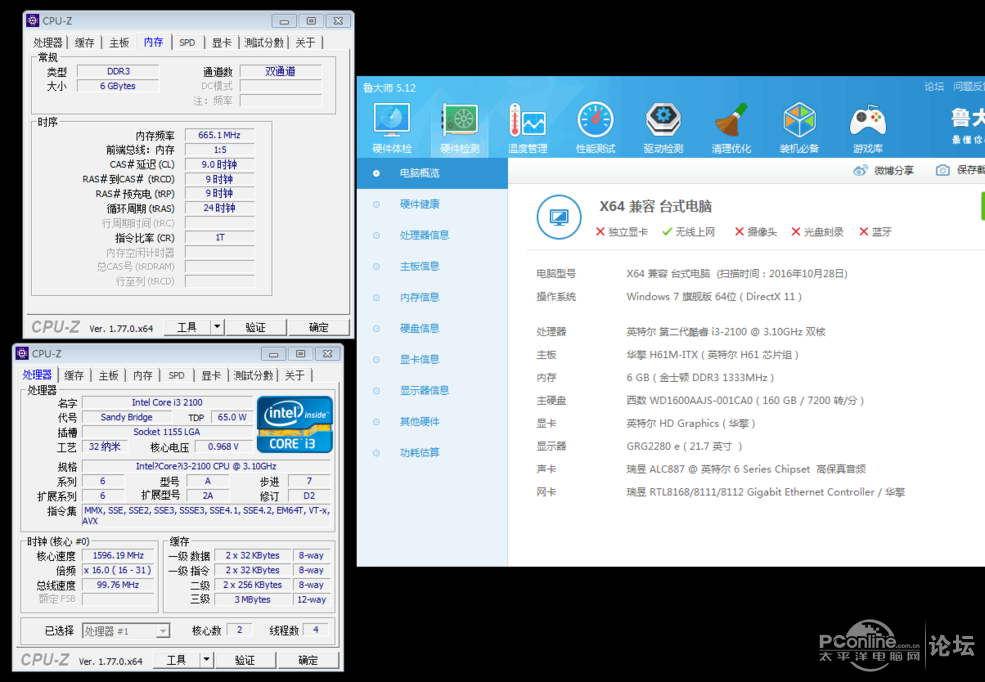This screenshot has height=682, width=985.
Task: Switch to SPD tab in memory window
Action: (x=187, y=43)
